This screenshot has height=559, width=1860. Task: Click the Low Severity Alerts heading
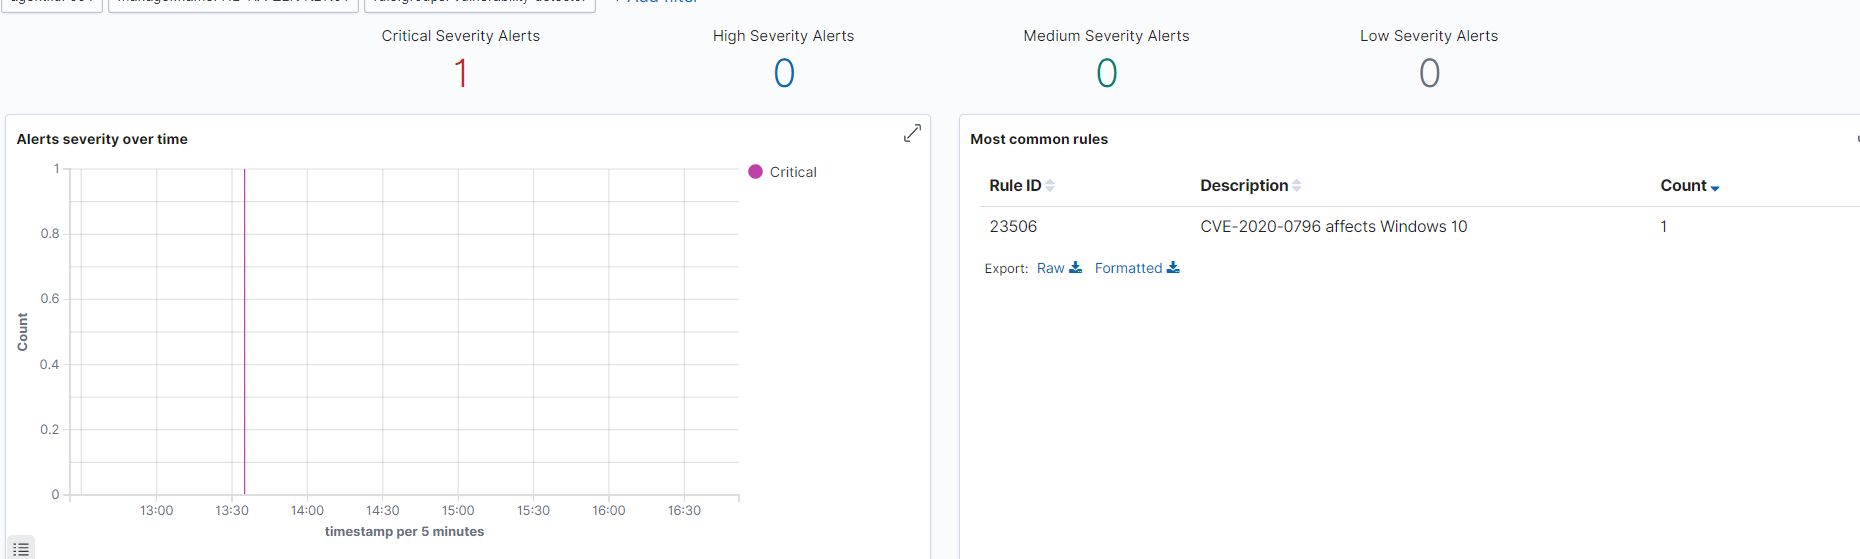point(1429,36)
